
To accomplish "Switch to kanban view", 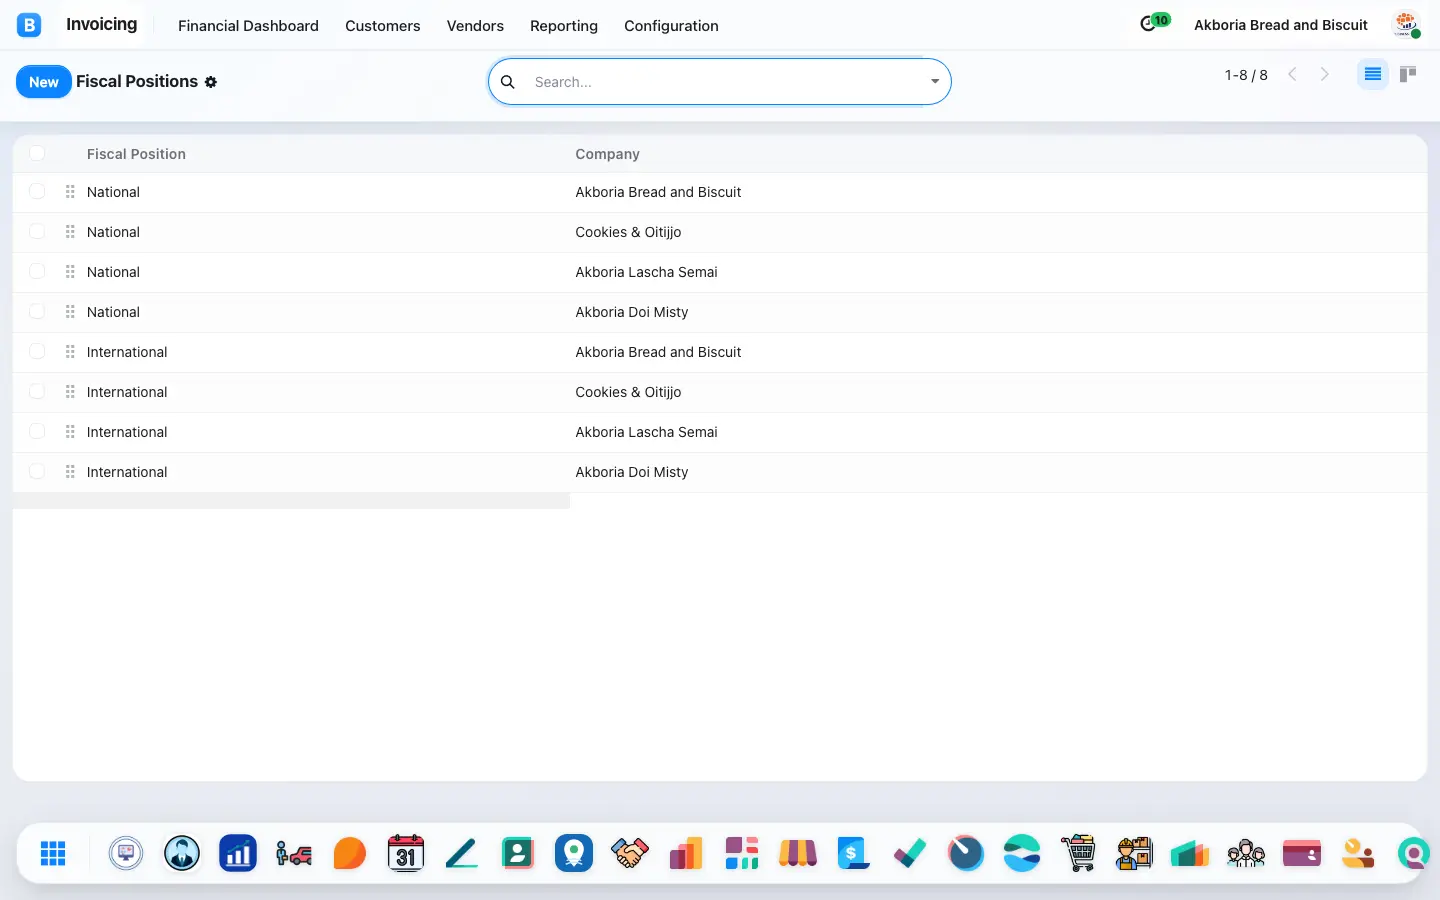I will point(1408,74).
